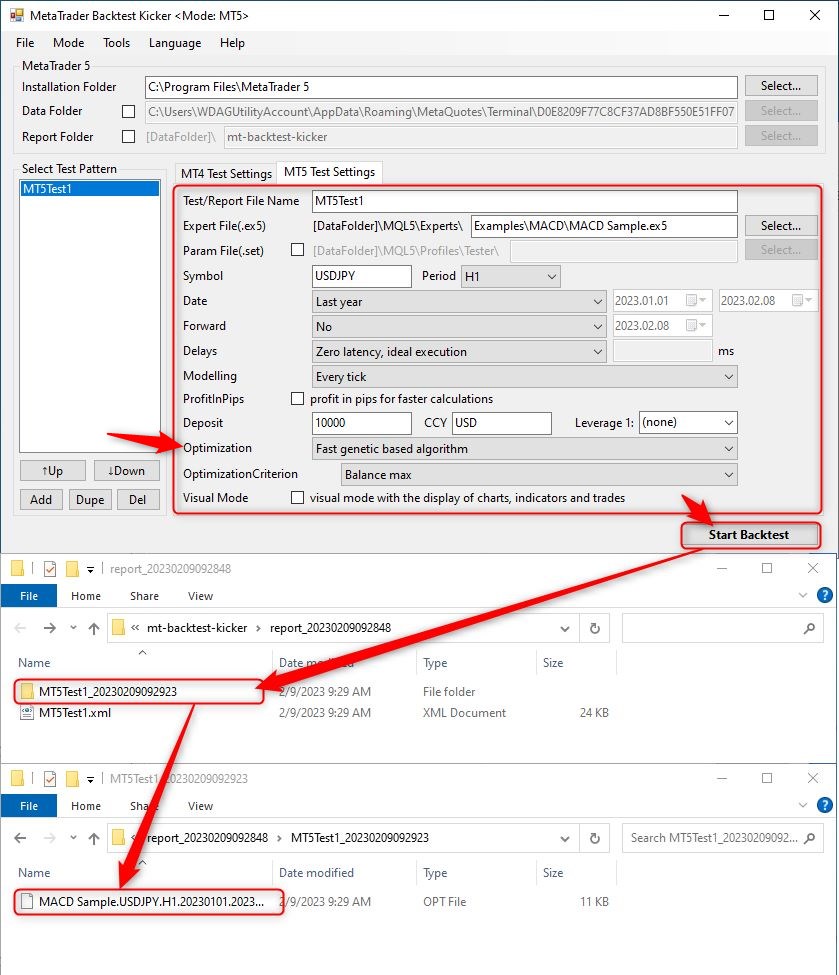Open Optimization 'Fast genetic based algorithm' dropdown
This screenshot has width=839, height=975.
click(x=524, y=448)
